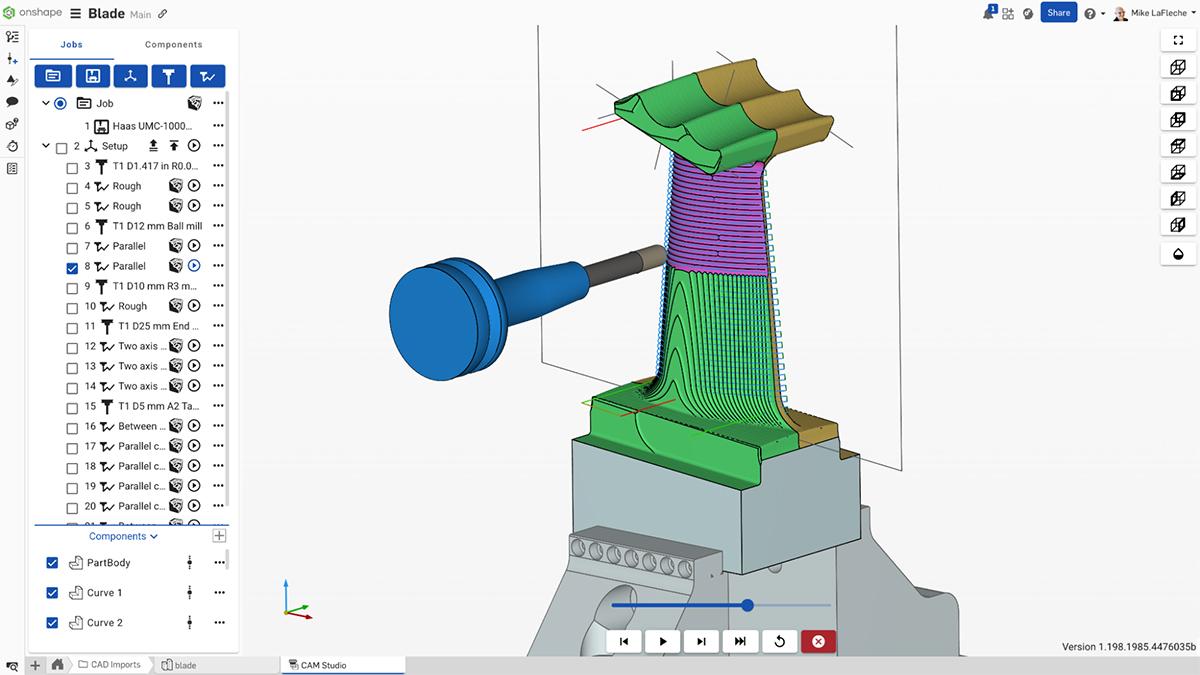Open notifications bell in the top bar
Viewport: 1200px width, 675px height.
(991, 13)
